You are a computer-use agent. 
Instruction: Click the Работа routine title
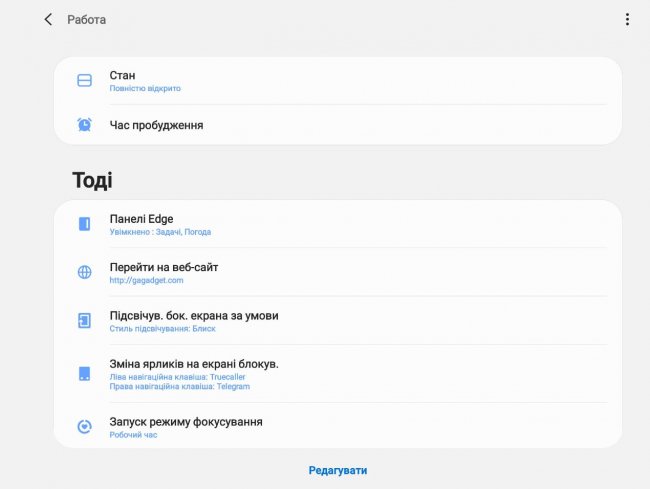point(86,20)
